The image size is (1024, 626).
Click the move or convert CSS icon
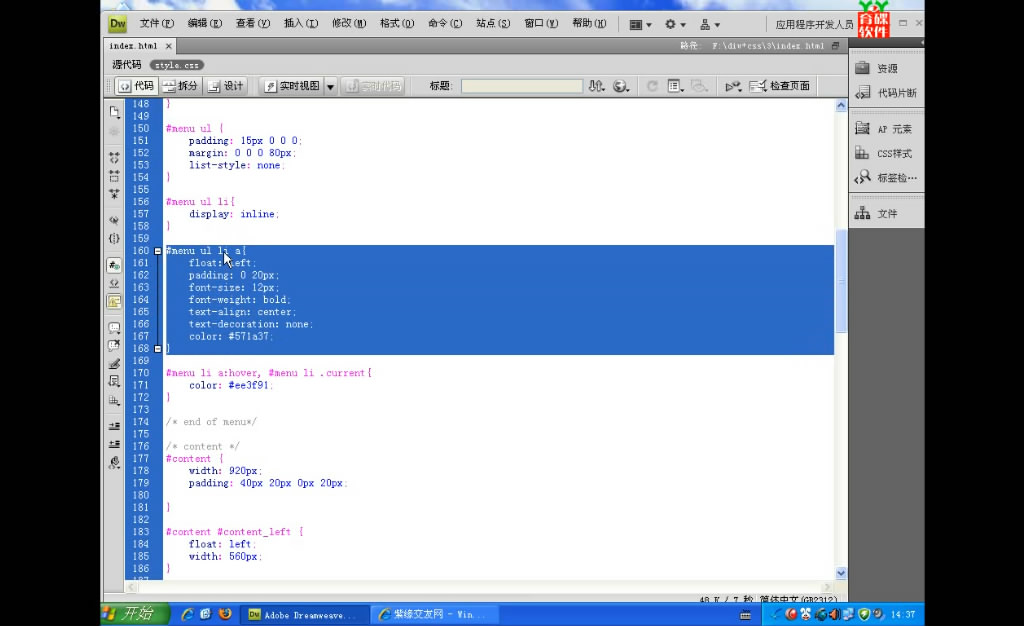click(x=114, y=400)
